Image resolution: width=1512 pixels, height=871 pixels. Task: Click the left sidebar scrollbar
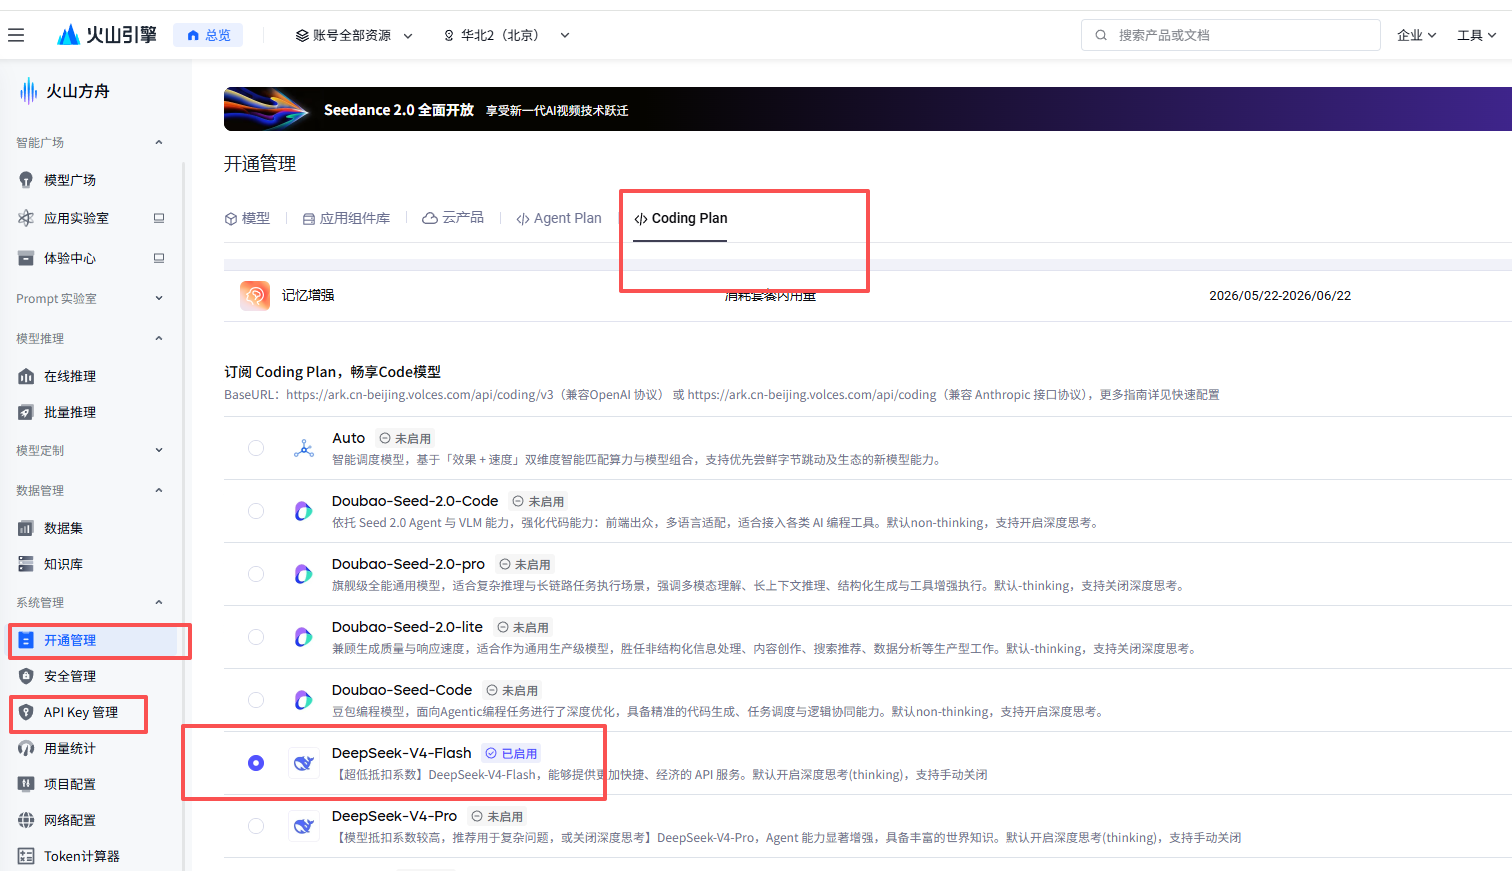tap(184, 515)
